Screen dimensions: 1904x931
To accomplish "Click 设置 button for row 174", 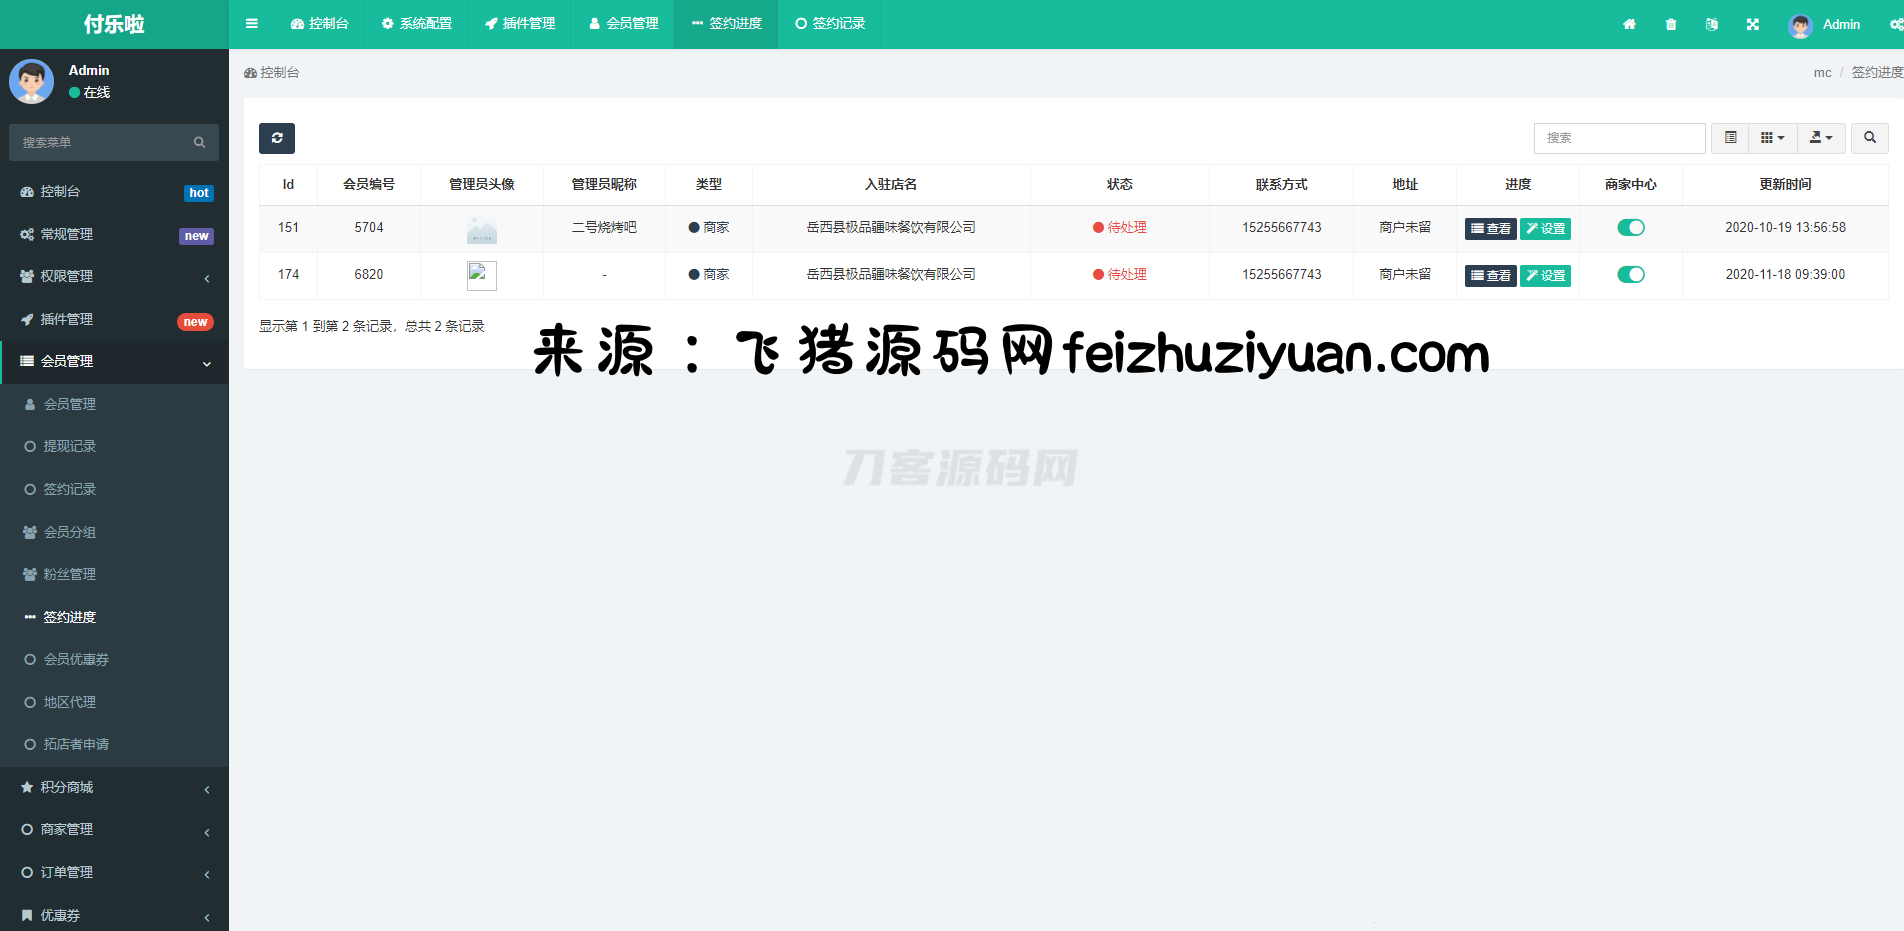I will pyautogui.click(x=1545, y=276).
